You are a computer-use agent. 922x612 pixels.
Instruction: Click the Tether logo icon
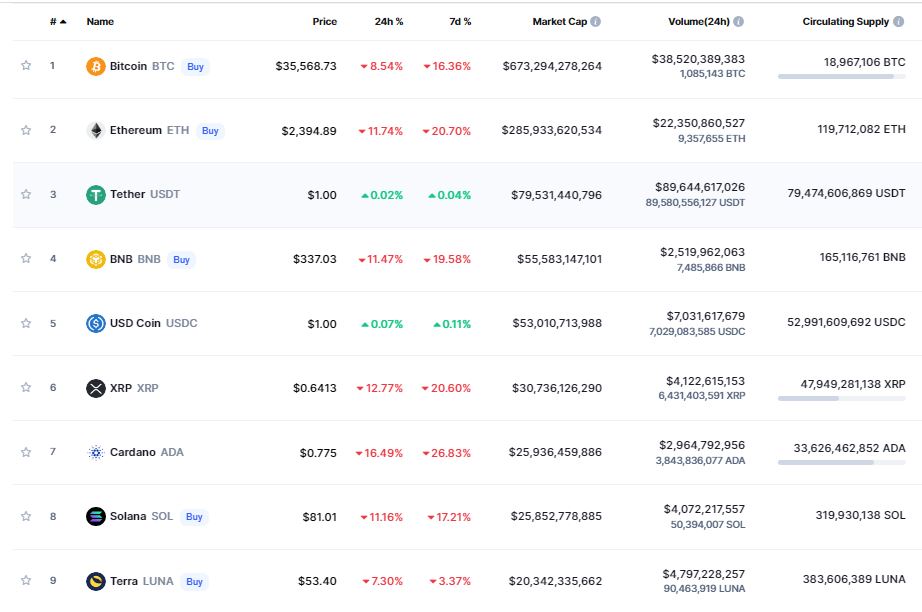pyautogui.click(x=96, y=195)
